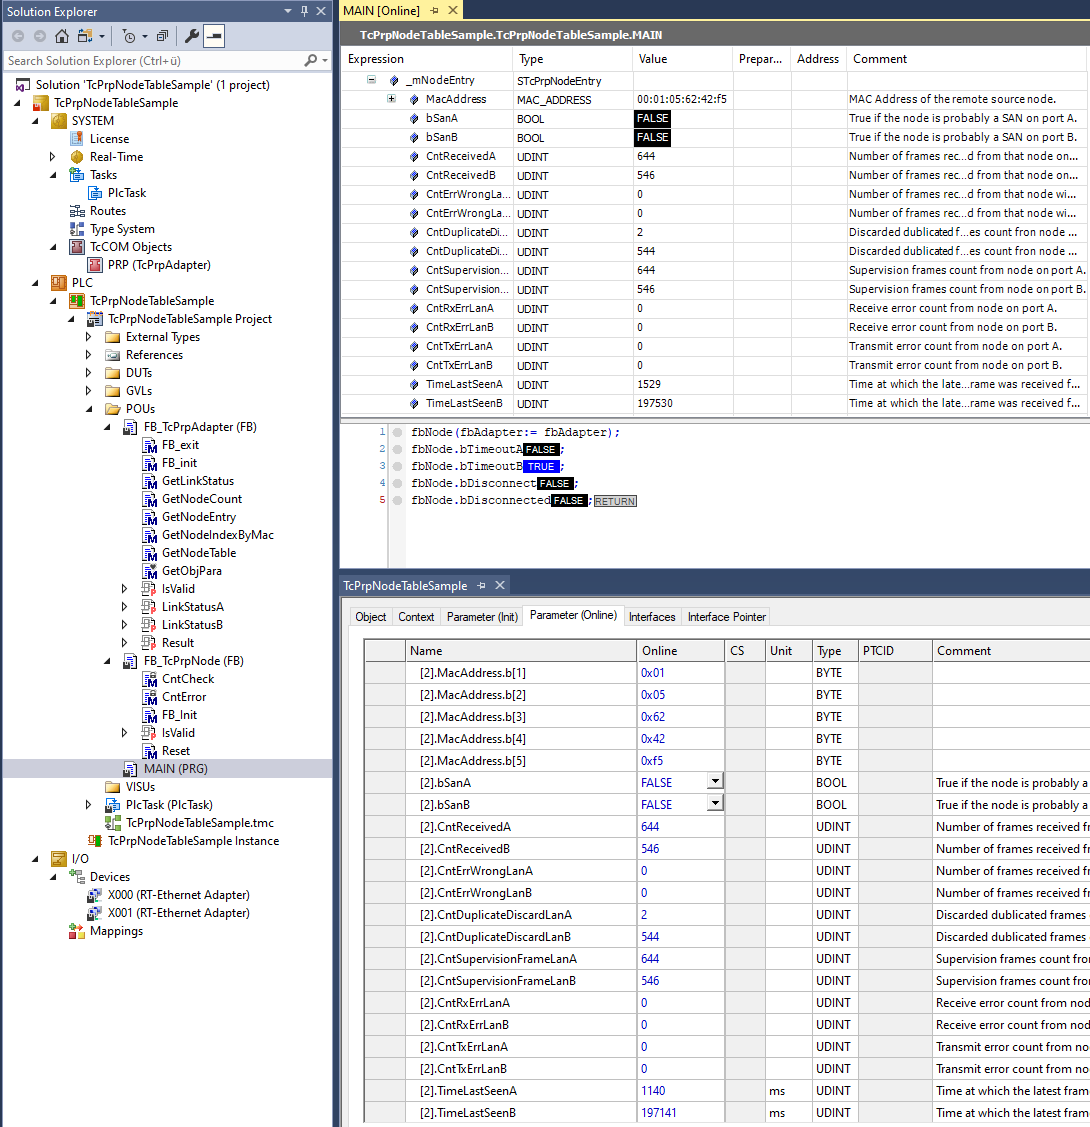Click the MAIN (PRG) program icon

point(130,768)
